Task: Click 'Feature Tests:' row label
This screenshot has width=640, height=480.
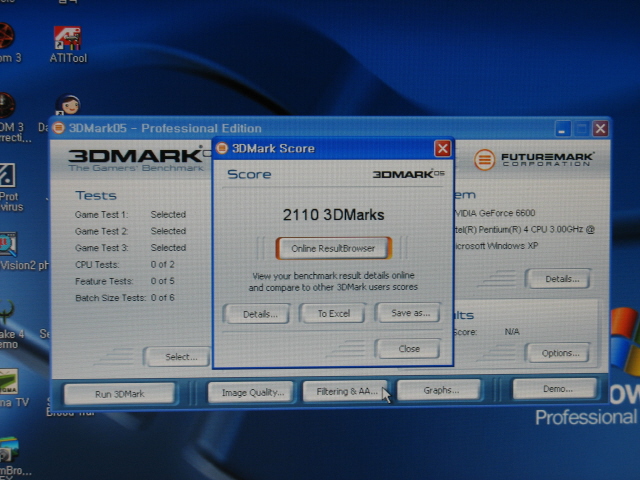Action: [104, 281]
